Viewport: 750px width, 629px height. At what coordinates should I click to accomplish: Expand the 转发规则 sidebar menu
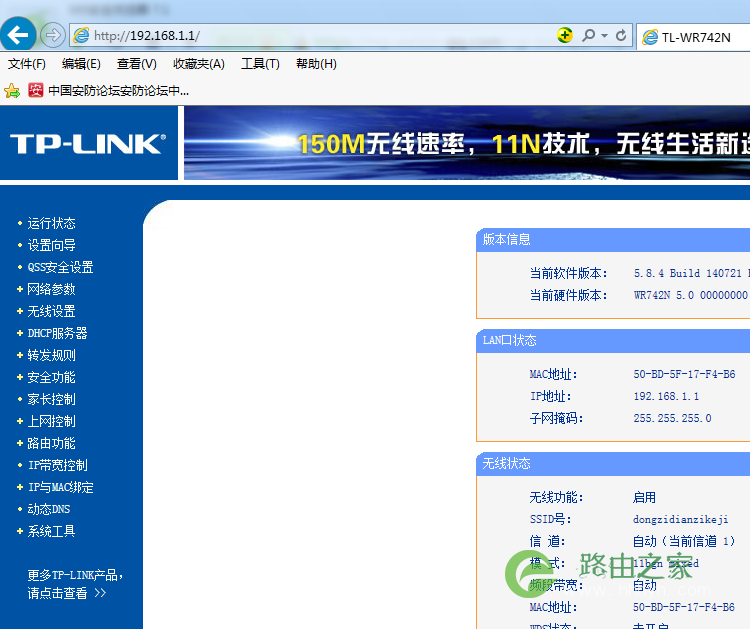coord(51,355)
